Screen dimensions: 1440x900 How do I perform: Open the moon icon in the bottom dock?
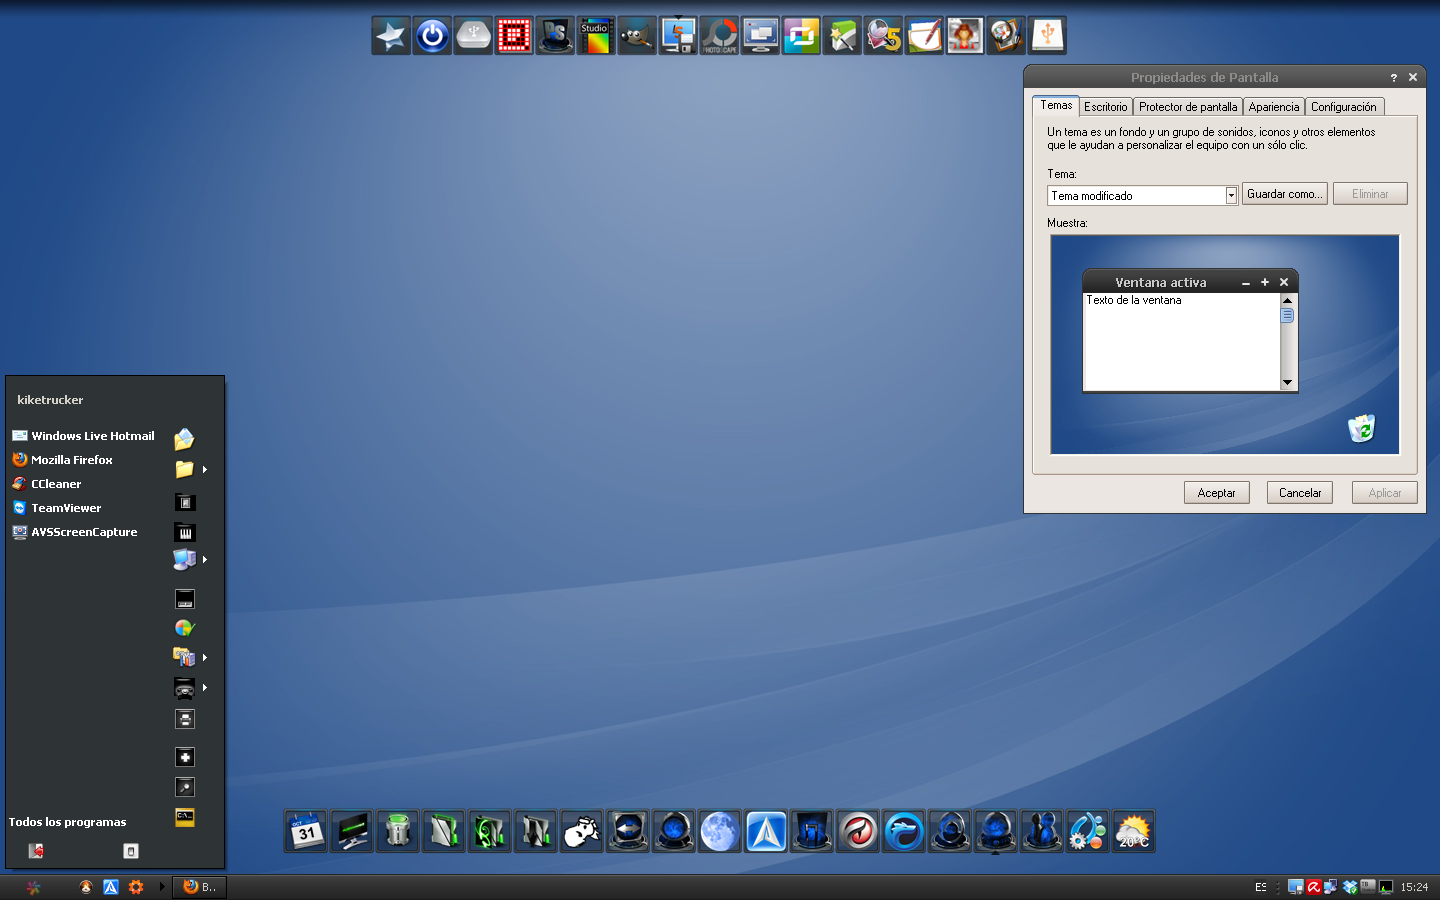[x=720, y=831]
